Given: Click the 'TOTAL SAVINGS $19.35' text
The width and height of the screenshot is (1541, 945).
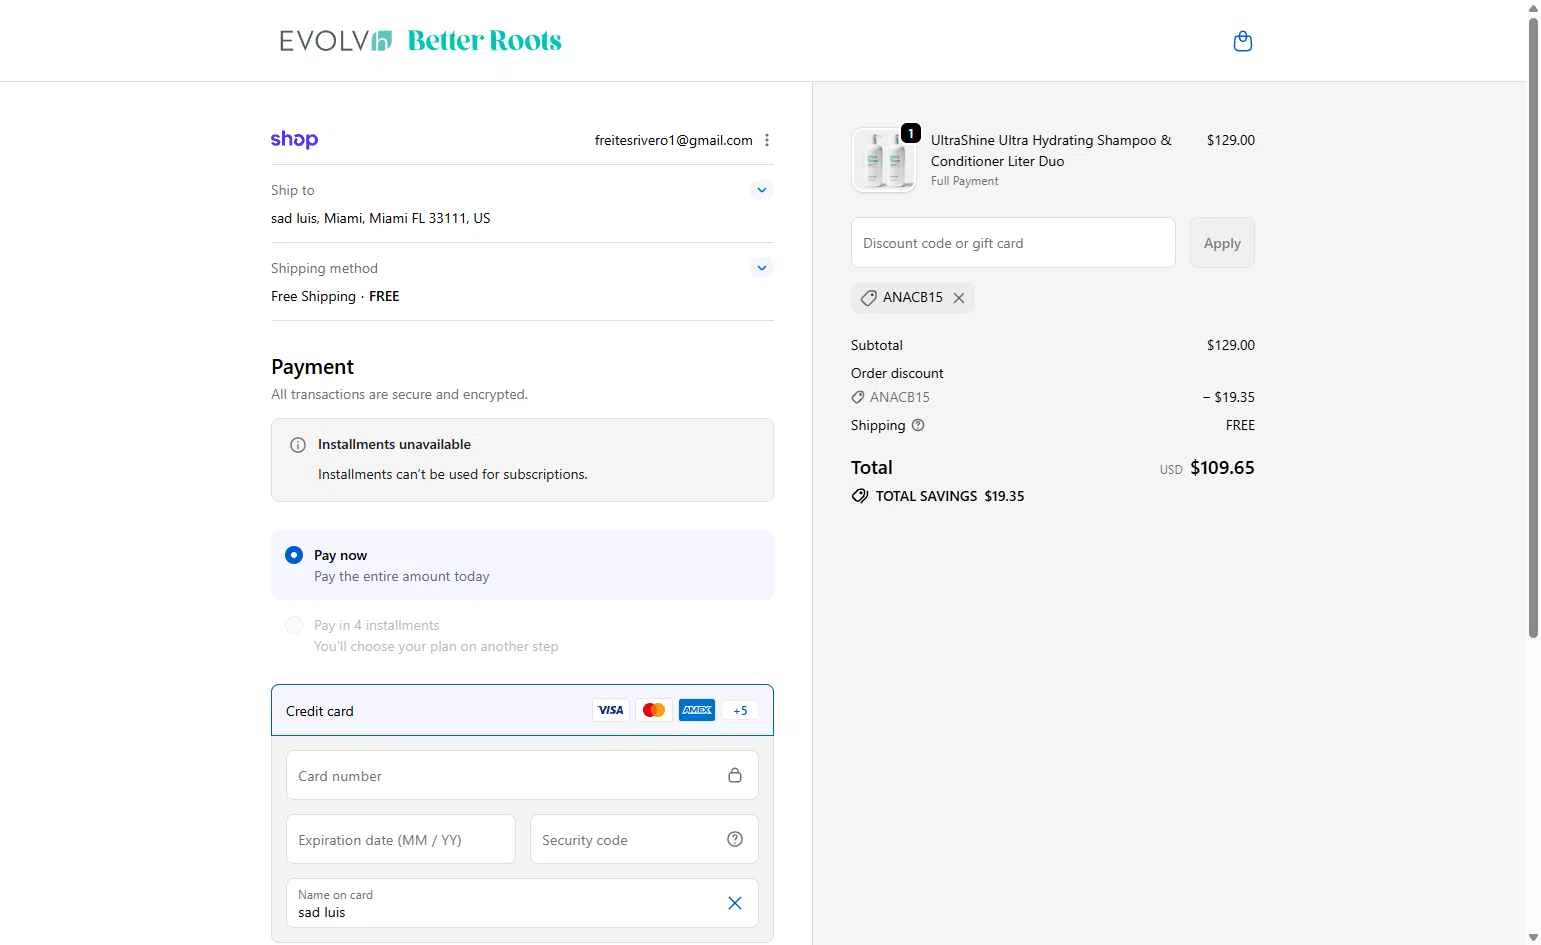Looking at the screenshot, I should tap(950, 496).
